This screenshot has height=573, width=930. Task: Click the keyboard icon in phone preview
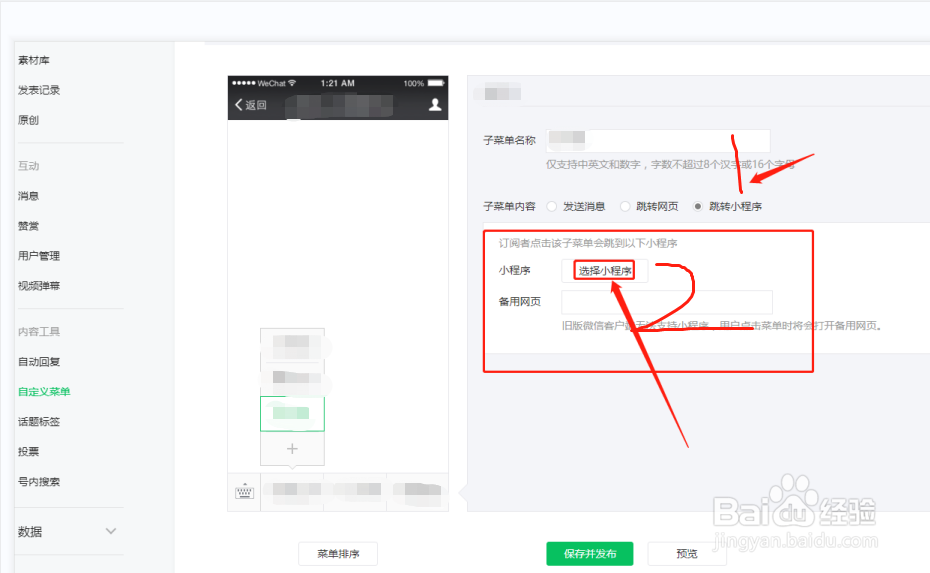point(244,492)
